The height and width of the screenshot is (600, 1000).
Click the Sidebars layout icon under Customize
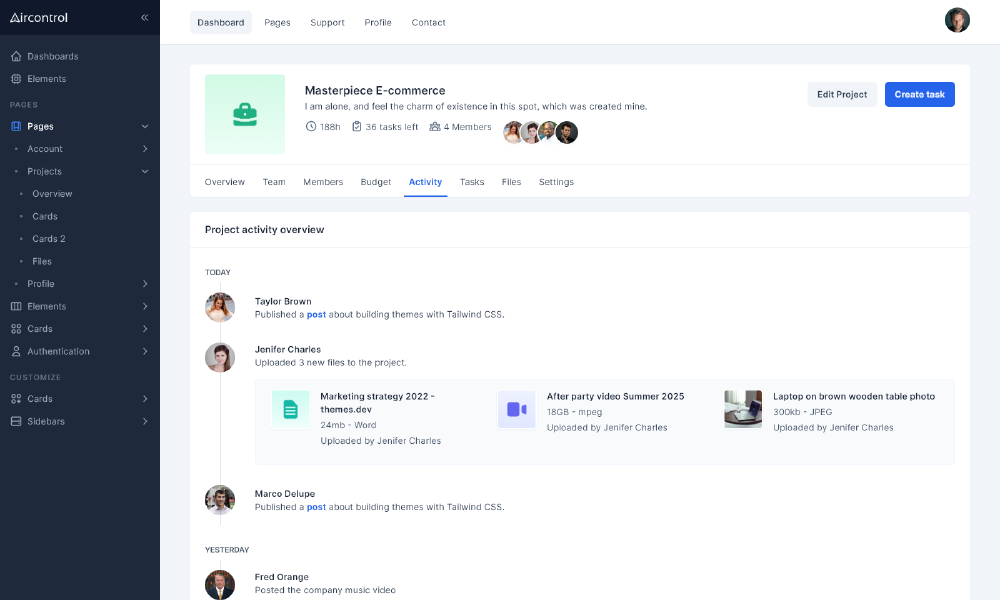pyautogui.click(x=16, y=421)
